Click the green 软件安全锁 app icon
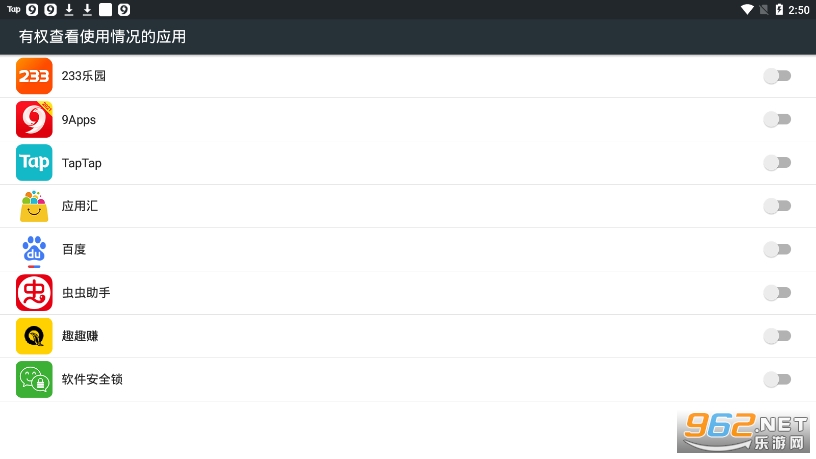The height and width of the screenshot is (459, 816). click(34, 379)
